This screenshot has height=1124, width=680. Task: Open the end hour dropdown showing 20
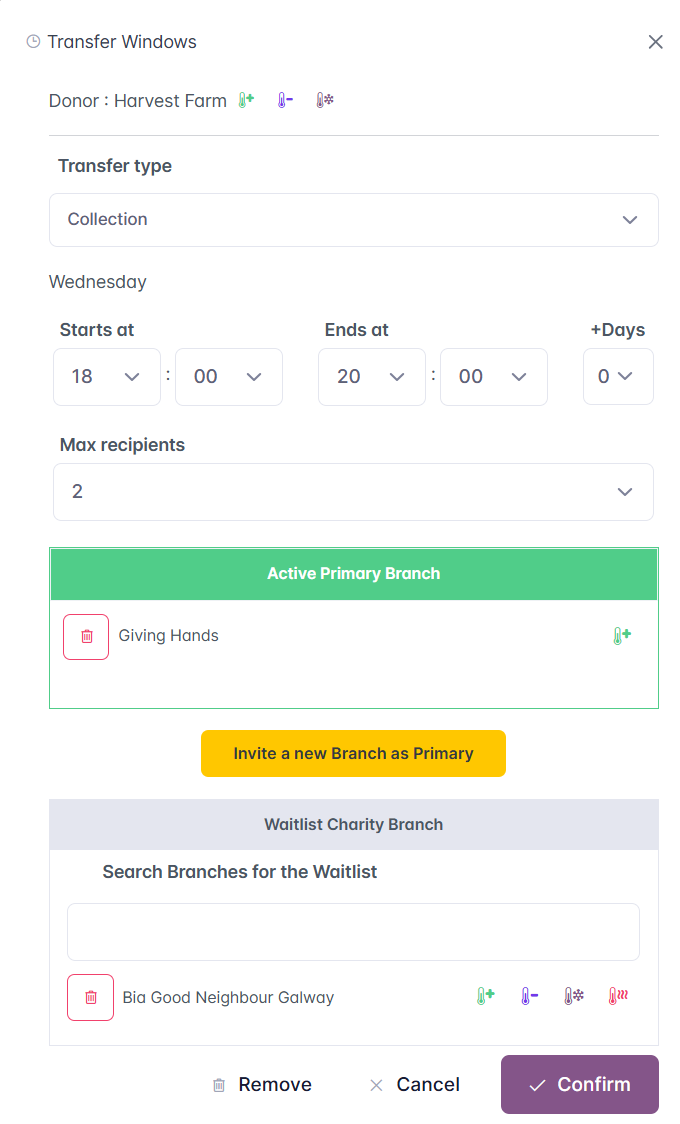coord(371,377)
